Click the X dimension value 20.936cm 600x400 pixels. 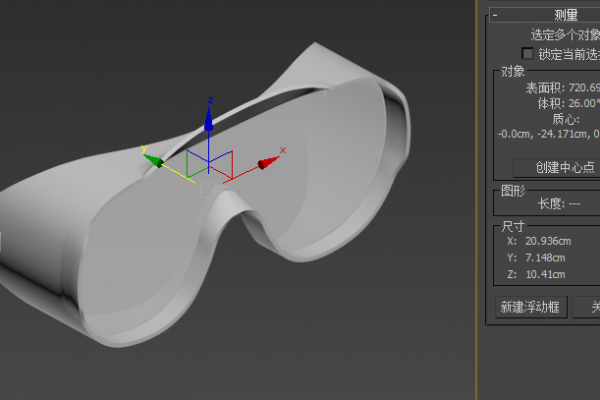[547, 241]
